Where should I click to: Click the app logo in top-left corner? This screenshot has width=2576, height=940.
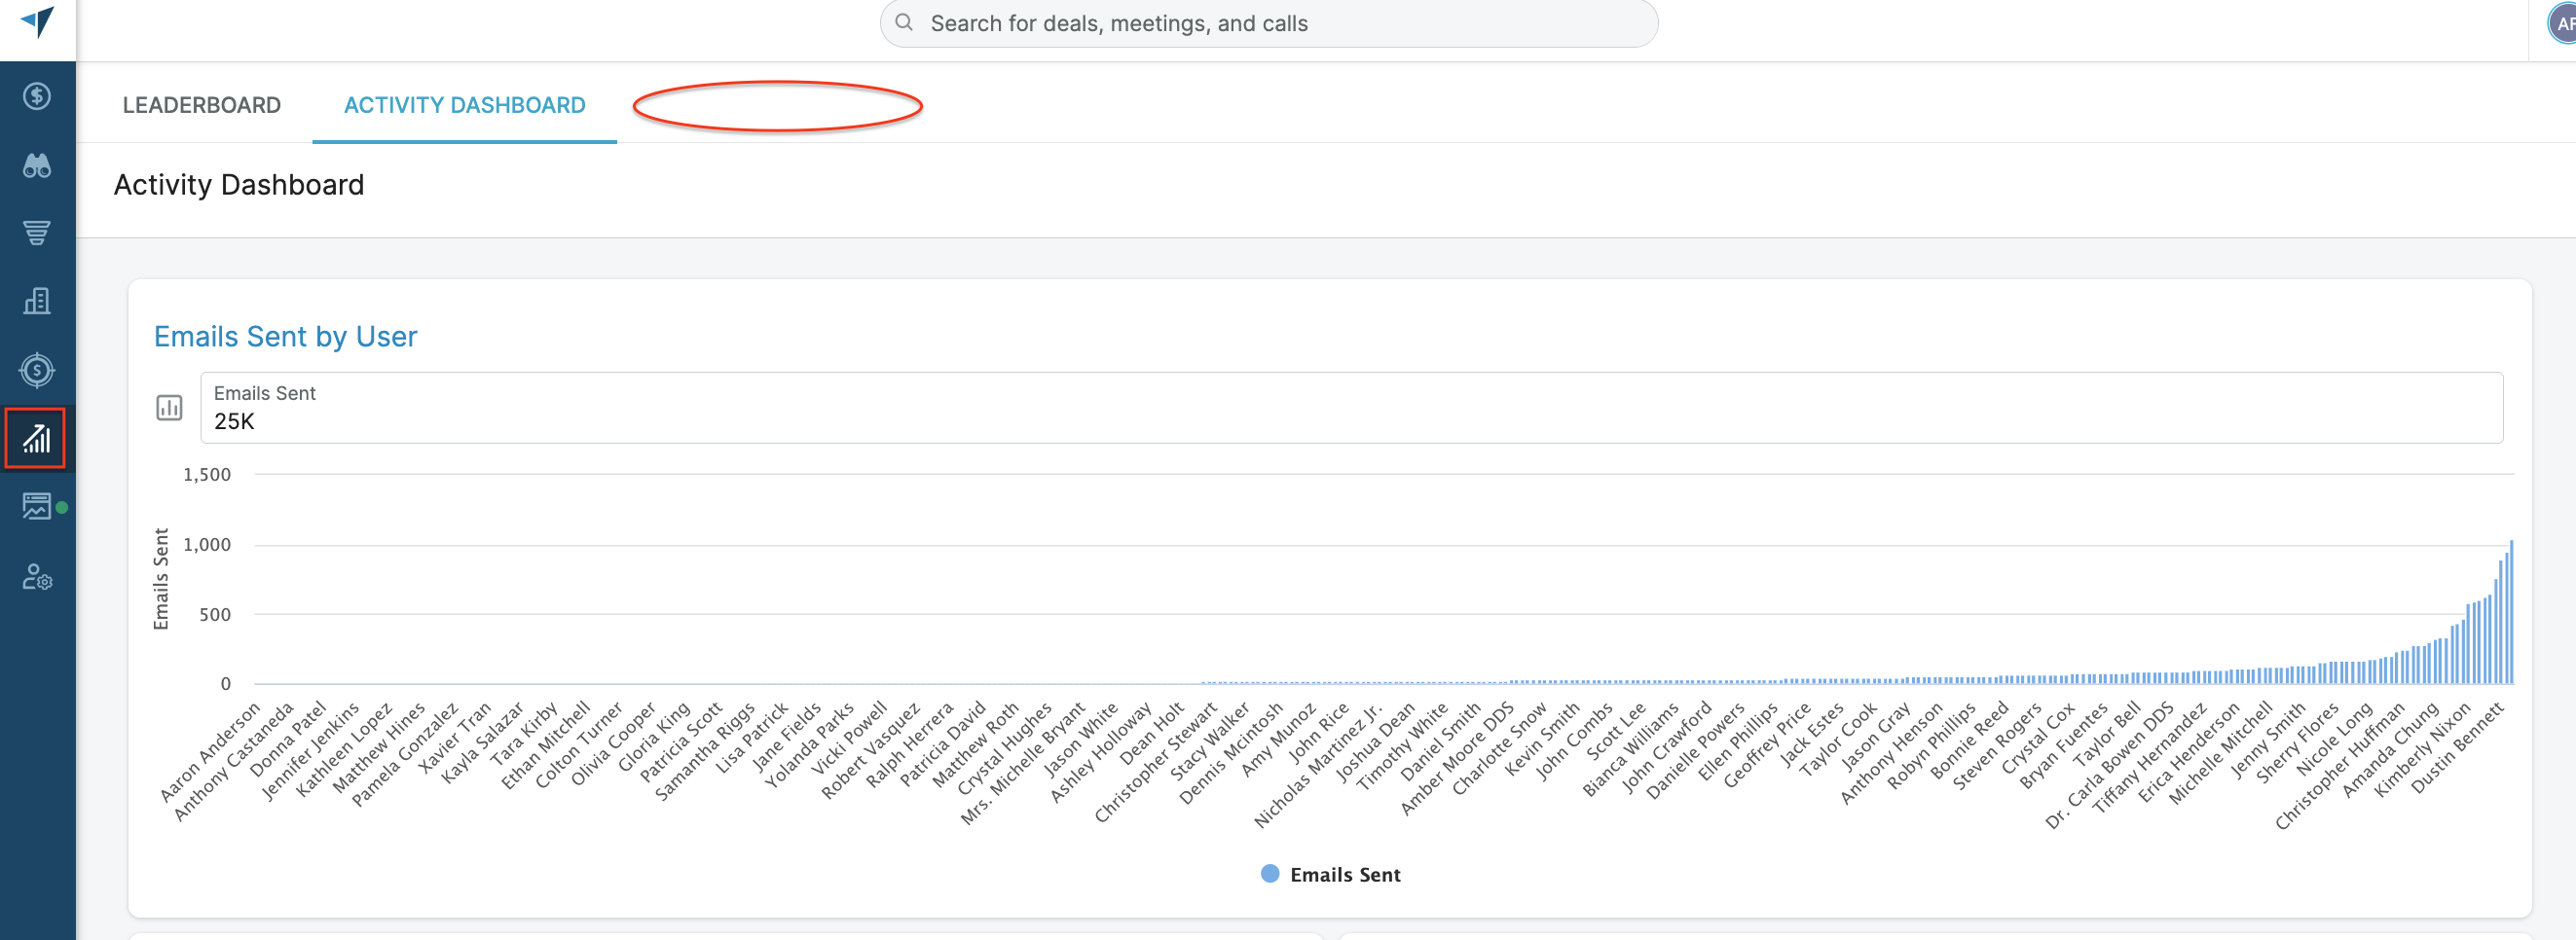tap(37, 20)
